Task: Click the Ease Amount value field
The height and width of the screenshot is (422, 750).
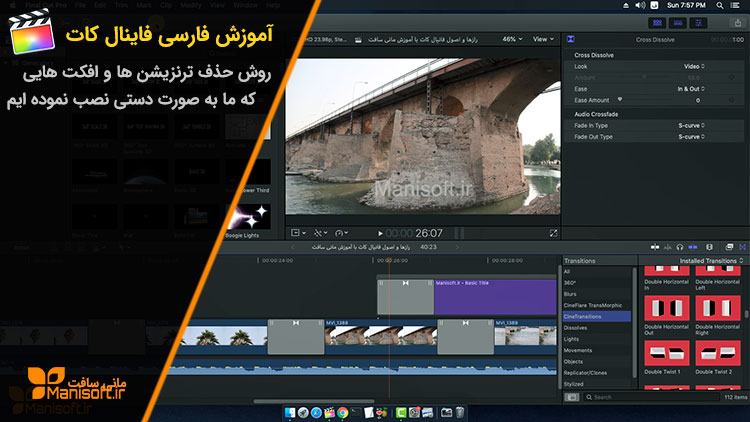Action: pos(698,100)
